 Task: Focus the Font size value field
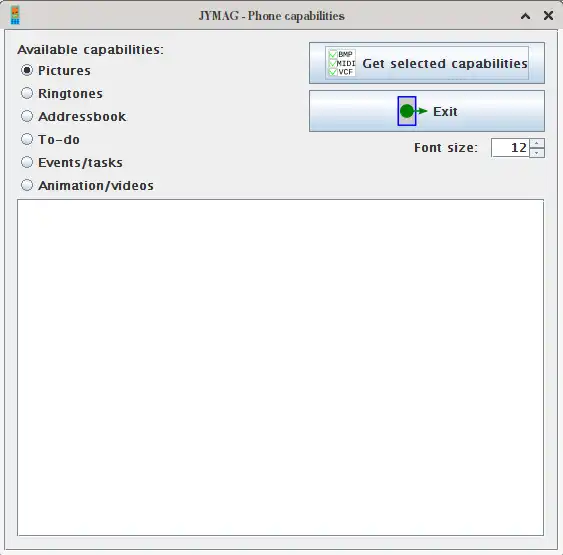click(510, 148)
